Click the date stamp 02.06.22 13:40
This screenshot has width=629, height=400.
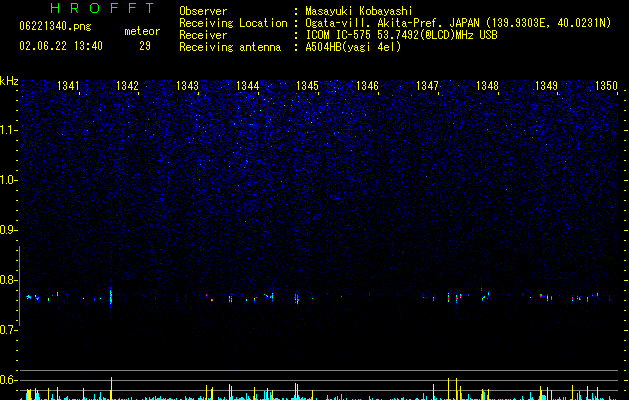coord(61,46)
